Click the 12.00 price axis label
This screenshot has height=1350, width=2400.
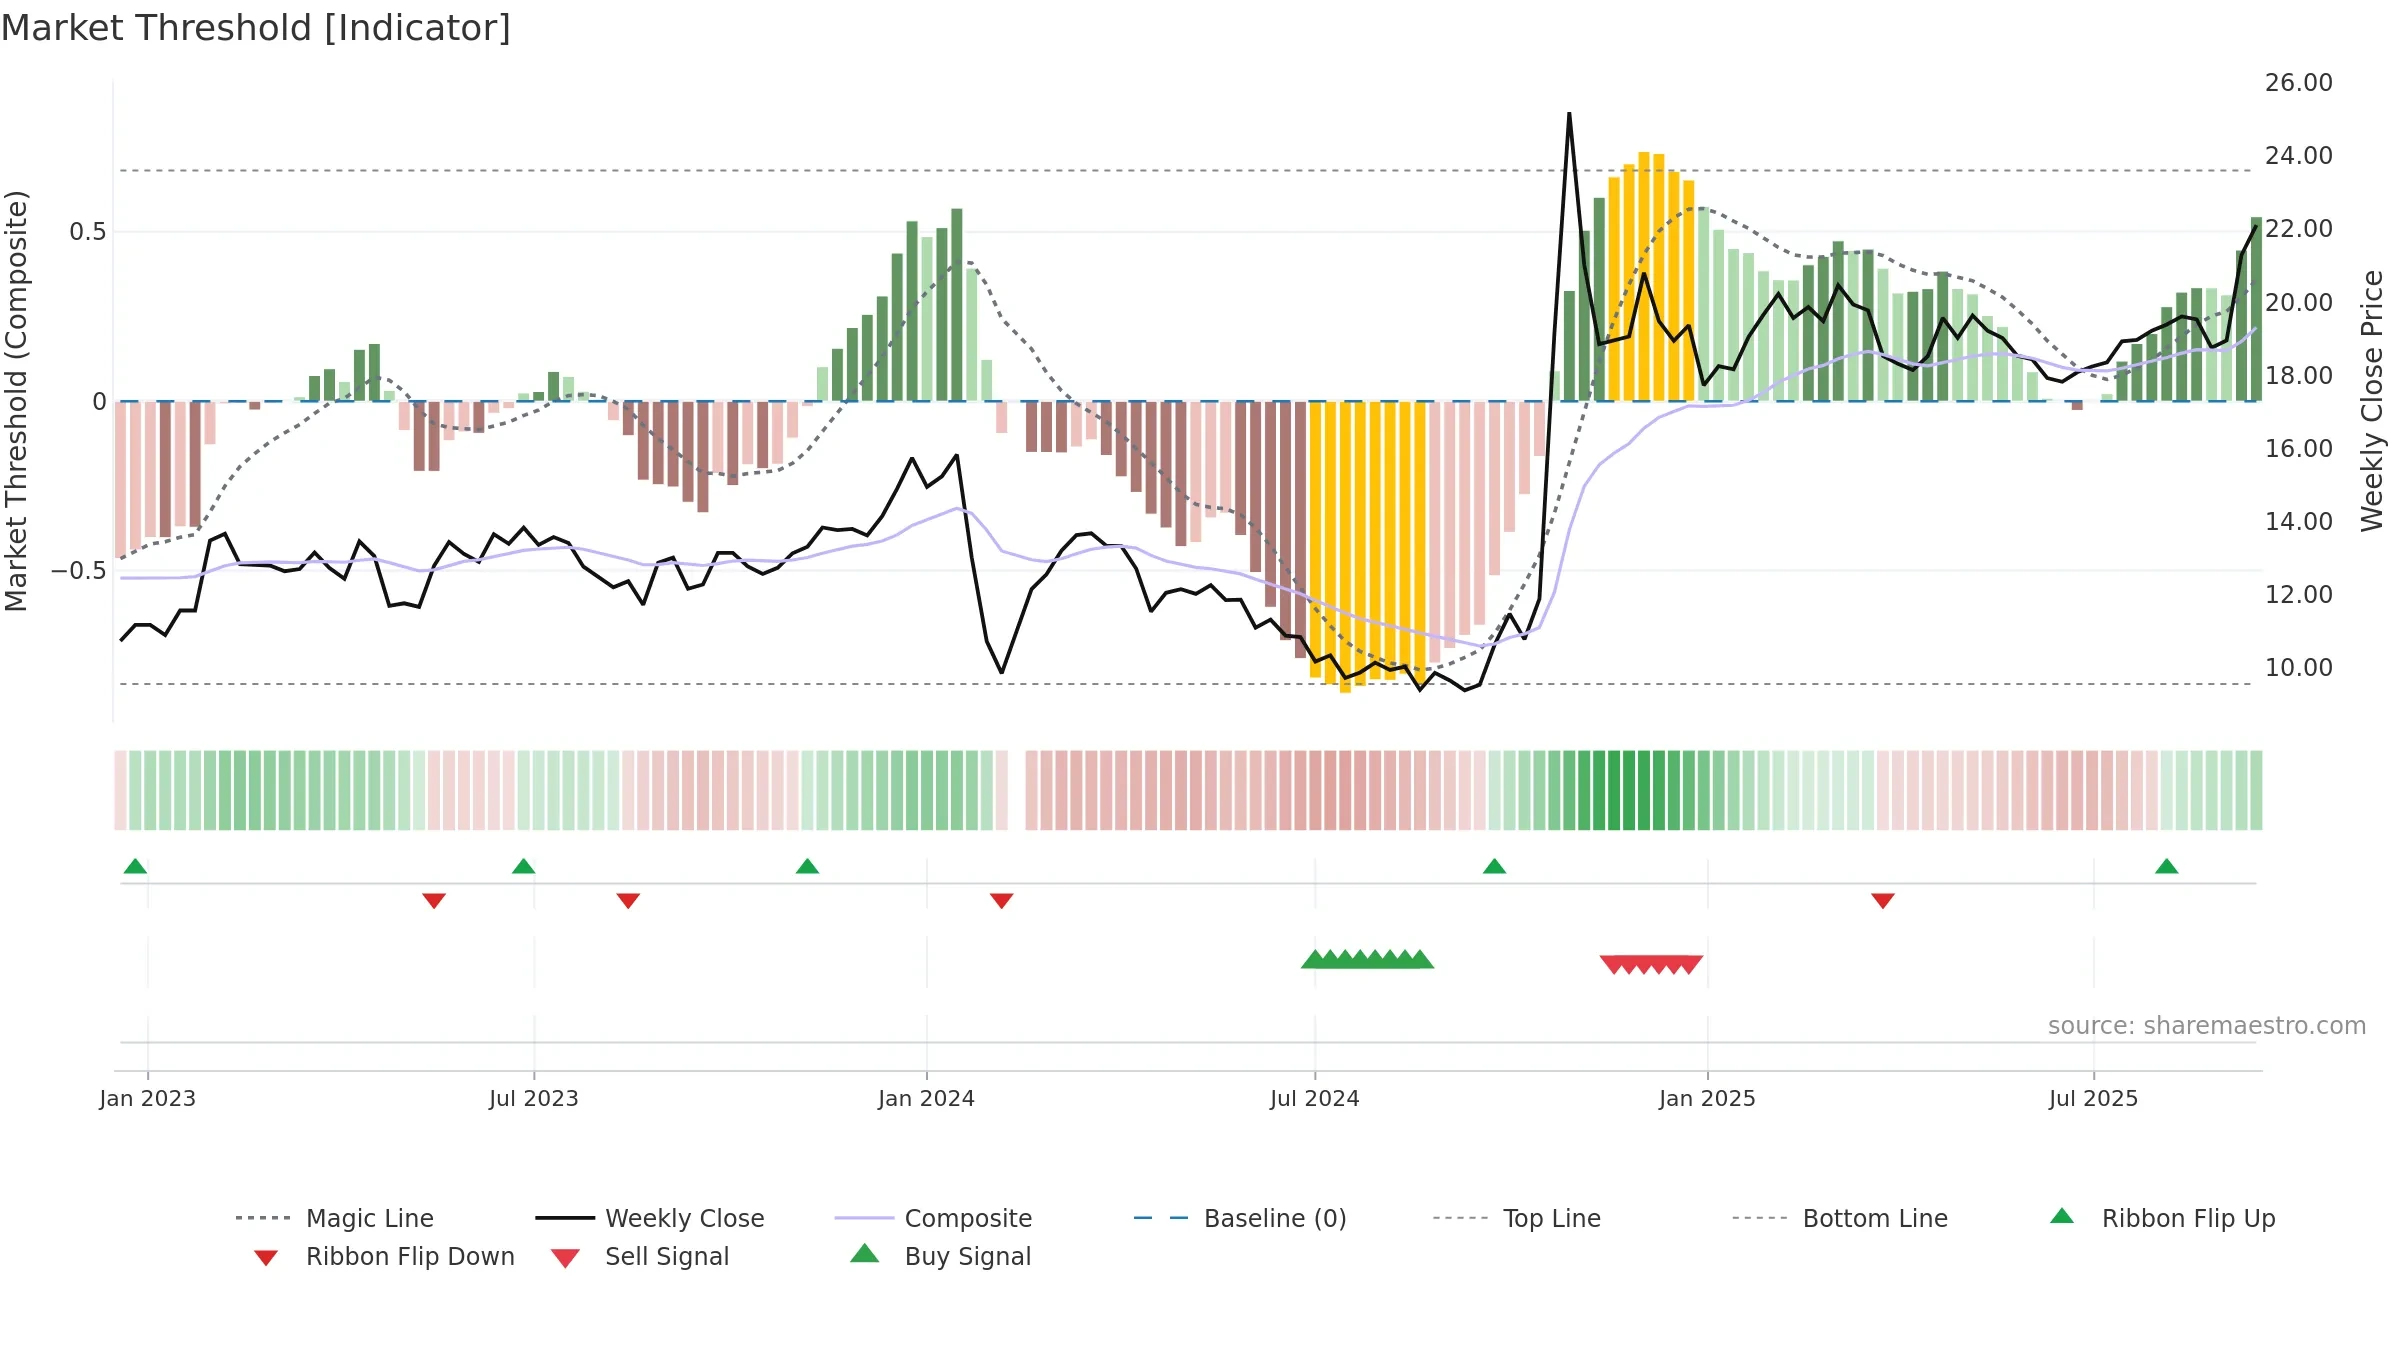coord(2298,595)
